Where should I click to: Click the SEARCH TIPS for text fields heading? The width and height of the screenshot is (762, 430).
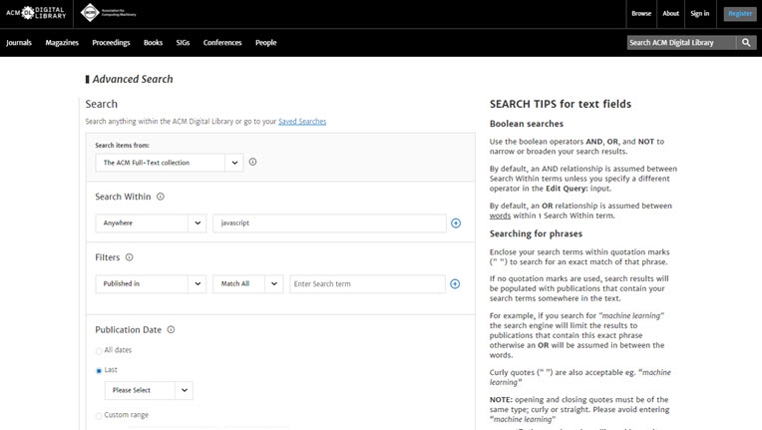pos(560,104)
